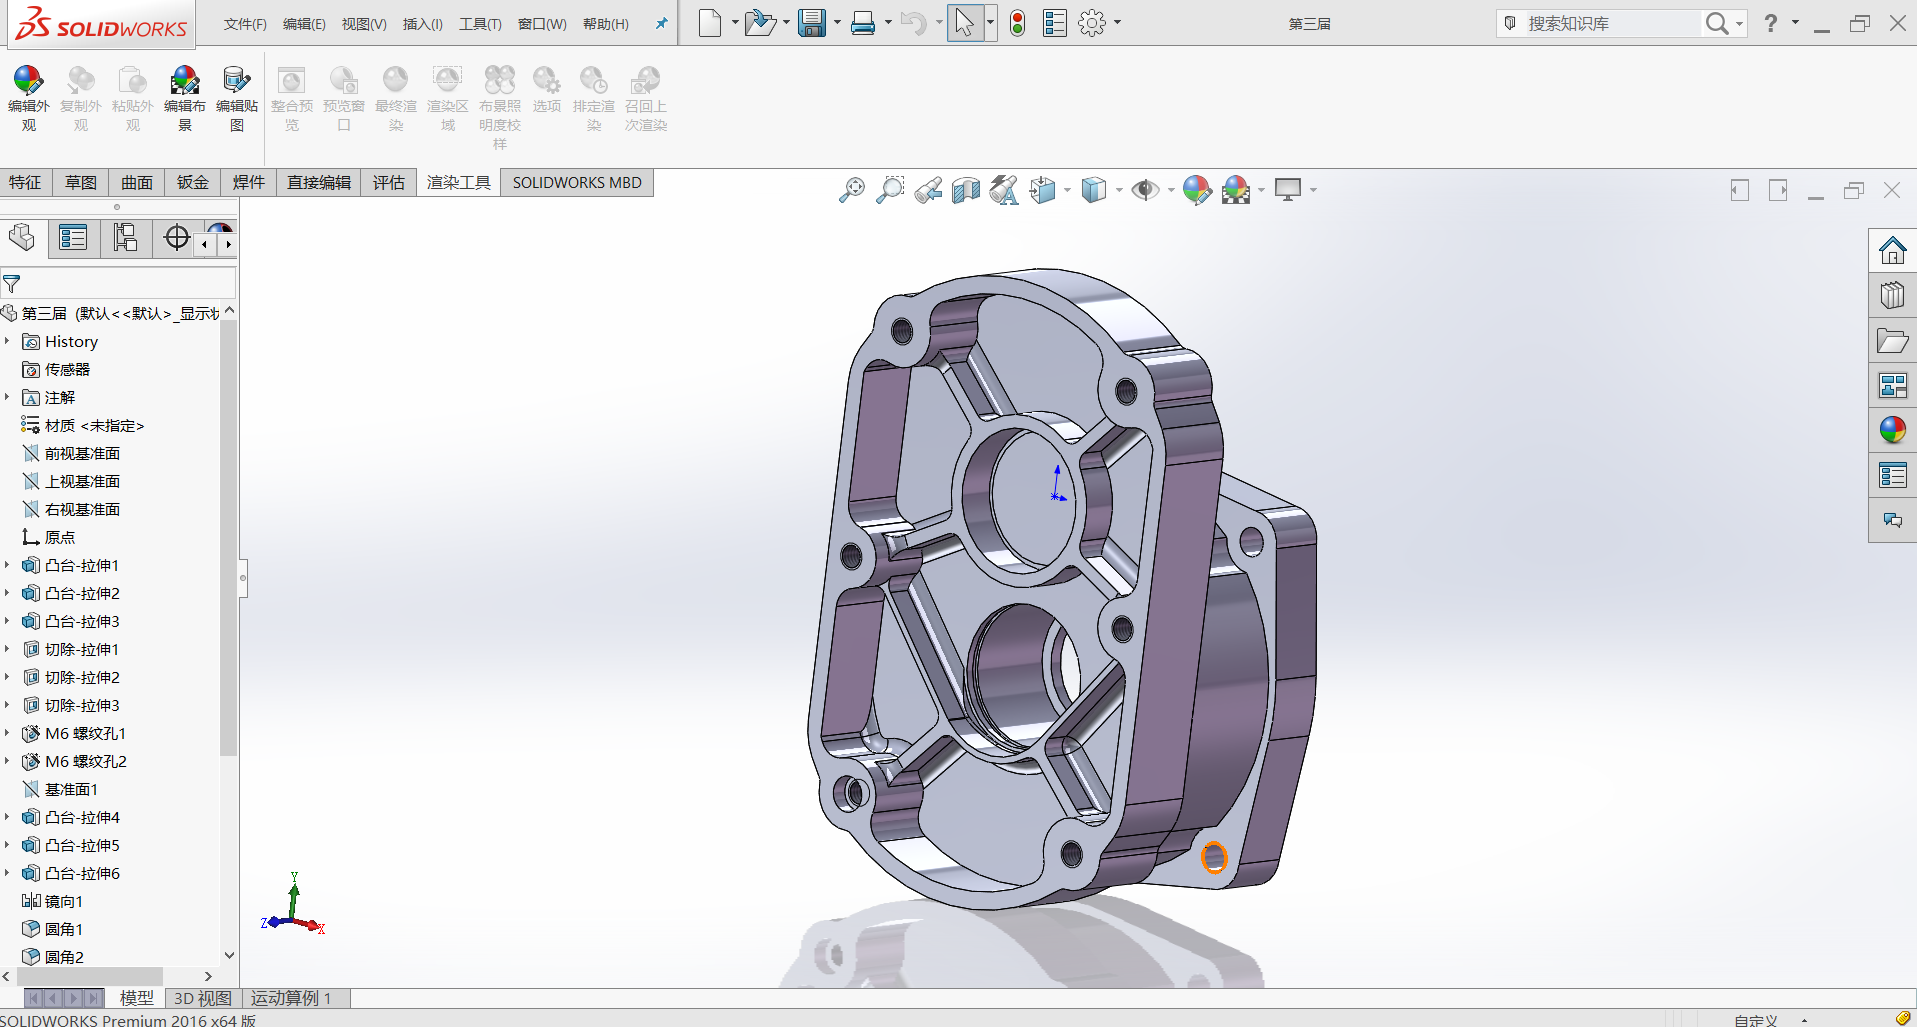This screenshot has width=1917, height=1027.
Task: Open the FeatureManager design tree tab
Action: (22, 238)
